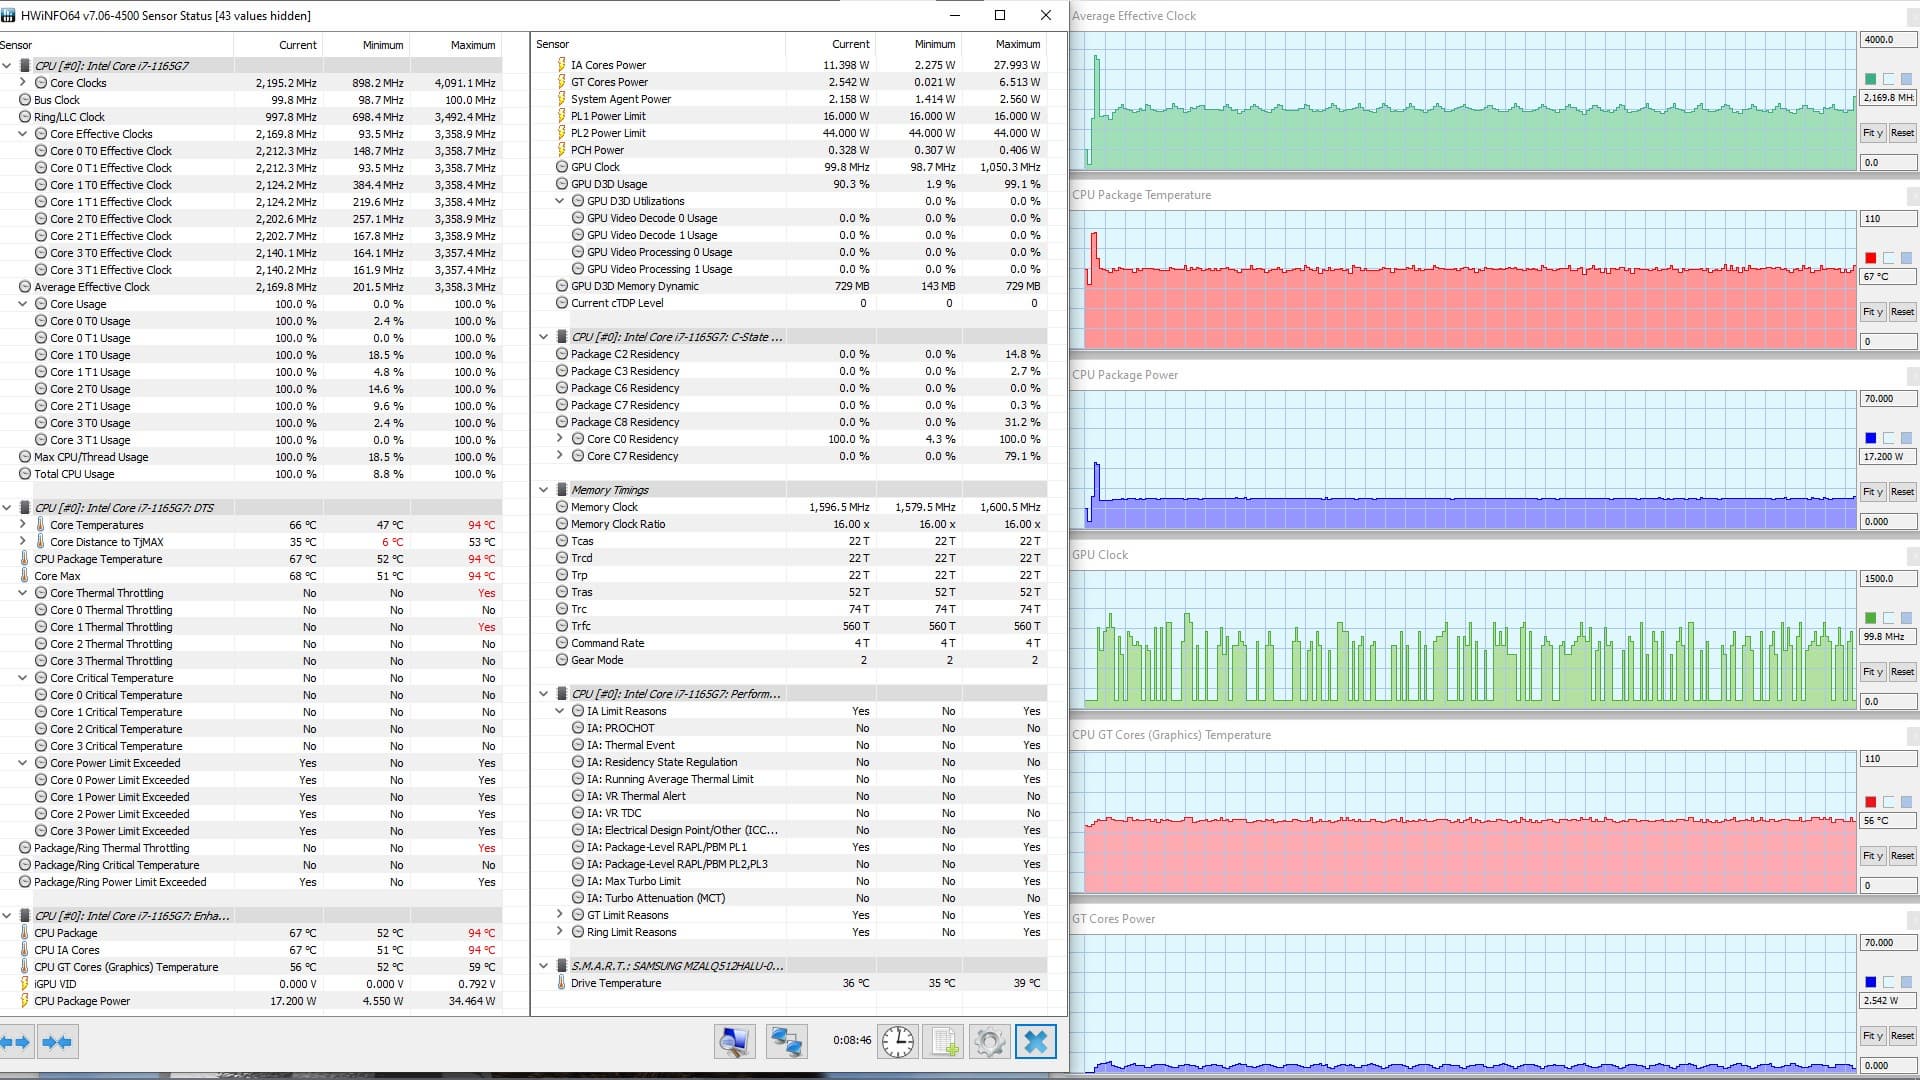Click the green swatch on Average Effective Clock graph
The height and width of the screenshot is (1080, 1920).
[x=1870, y=79]
